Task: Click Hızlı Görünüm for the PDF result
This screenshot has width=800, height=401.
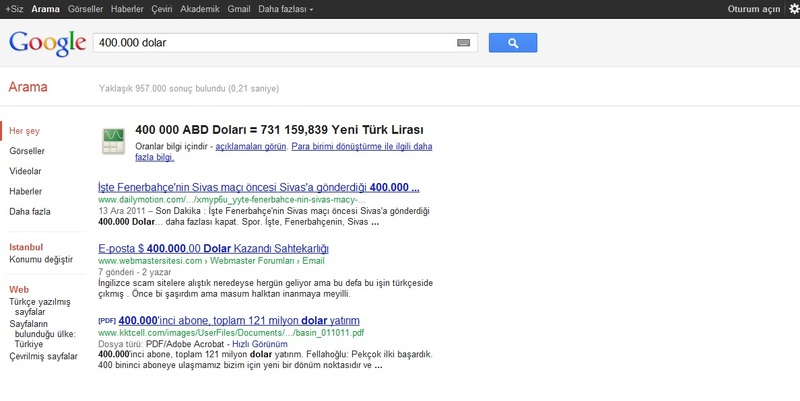Action: tap(260, 344)
